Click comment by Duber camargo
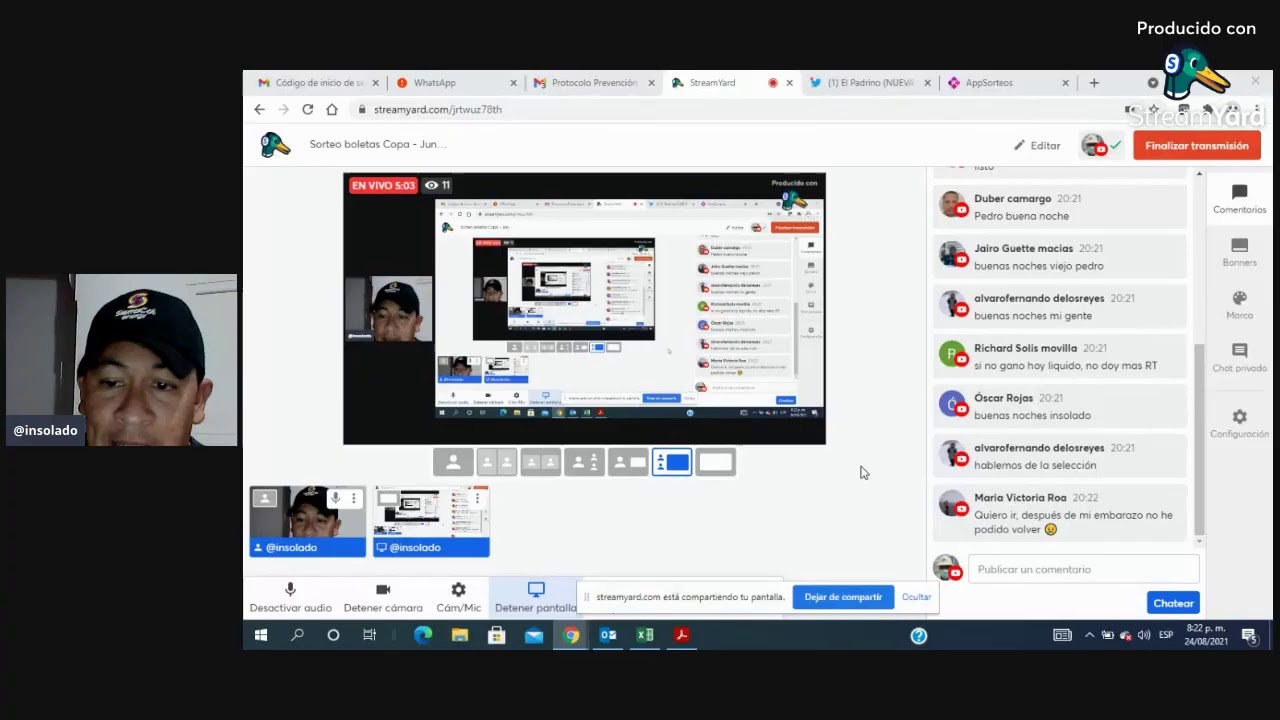Viewport: 1280px width, 720px height. point(1059,207)
